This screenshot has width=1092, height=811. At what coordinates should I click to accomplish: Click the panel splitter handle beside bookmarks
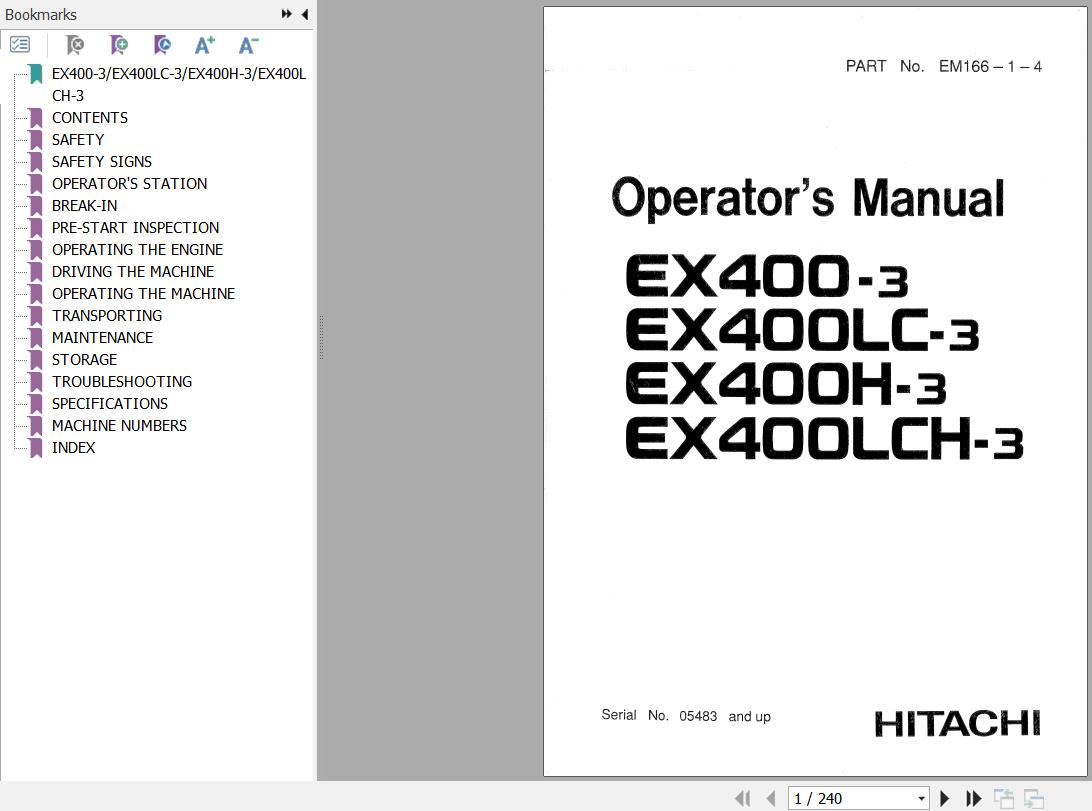tap(321, 338)
